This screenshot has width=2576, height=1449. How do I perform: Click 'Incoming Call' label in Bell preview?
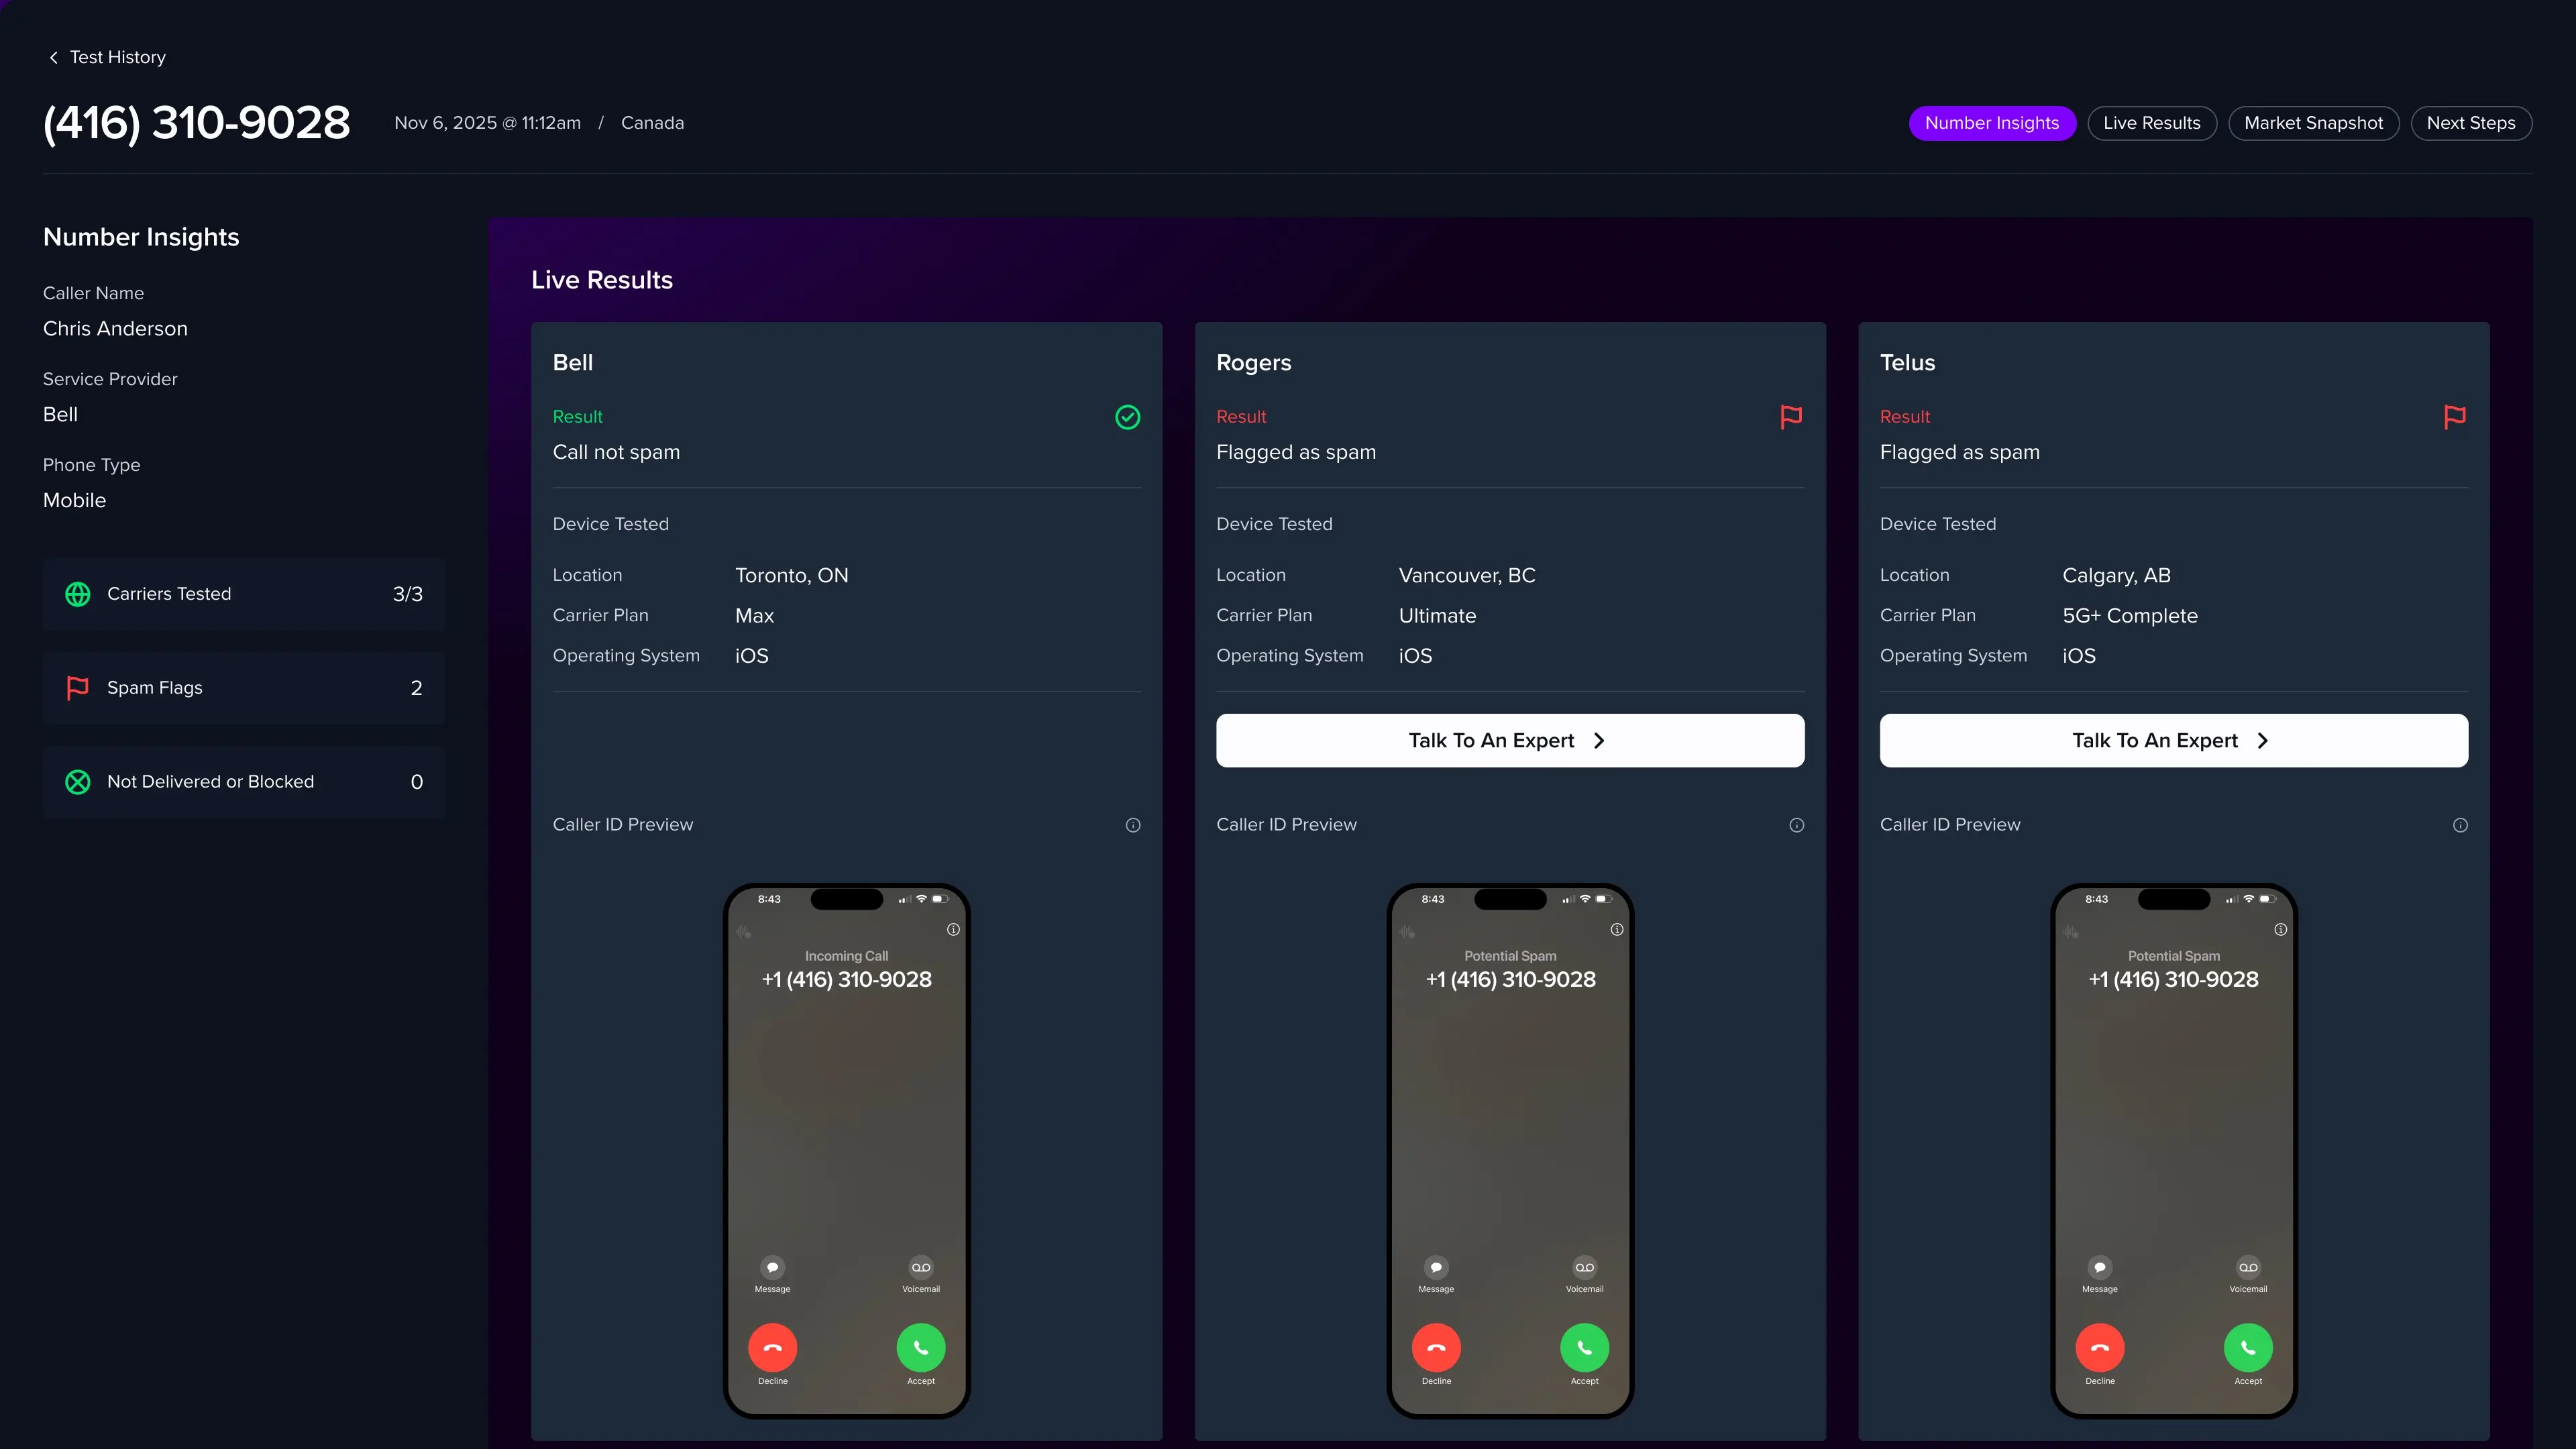pos(846,956)
